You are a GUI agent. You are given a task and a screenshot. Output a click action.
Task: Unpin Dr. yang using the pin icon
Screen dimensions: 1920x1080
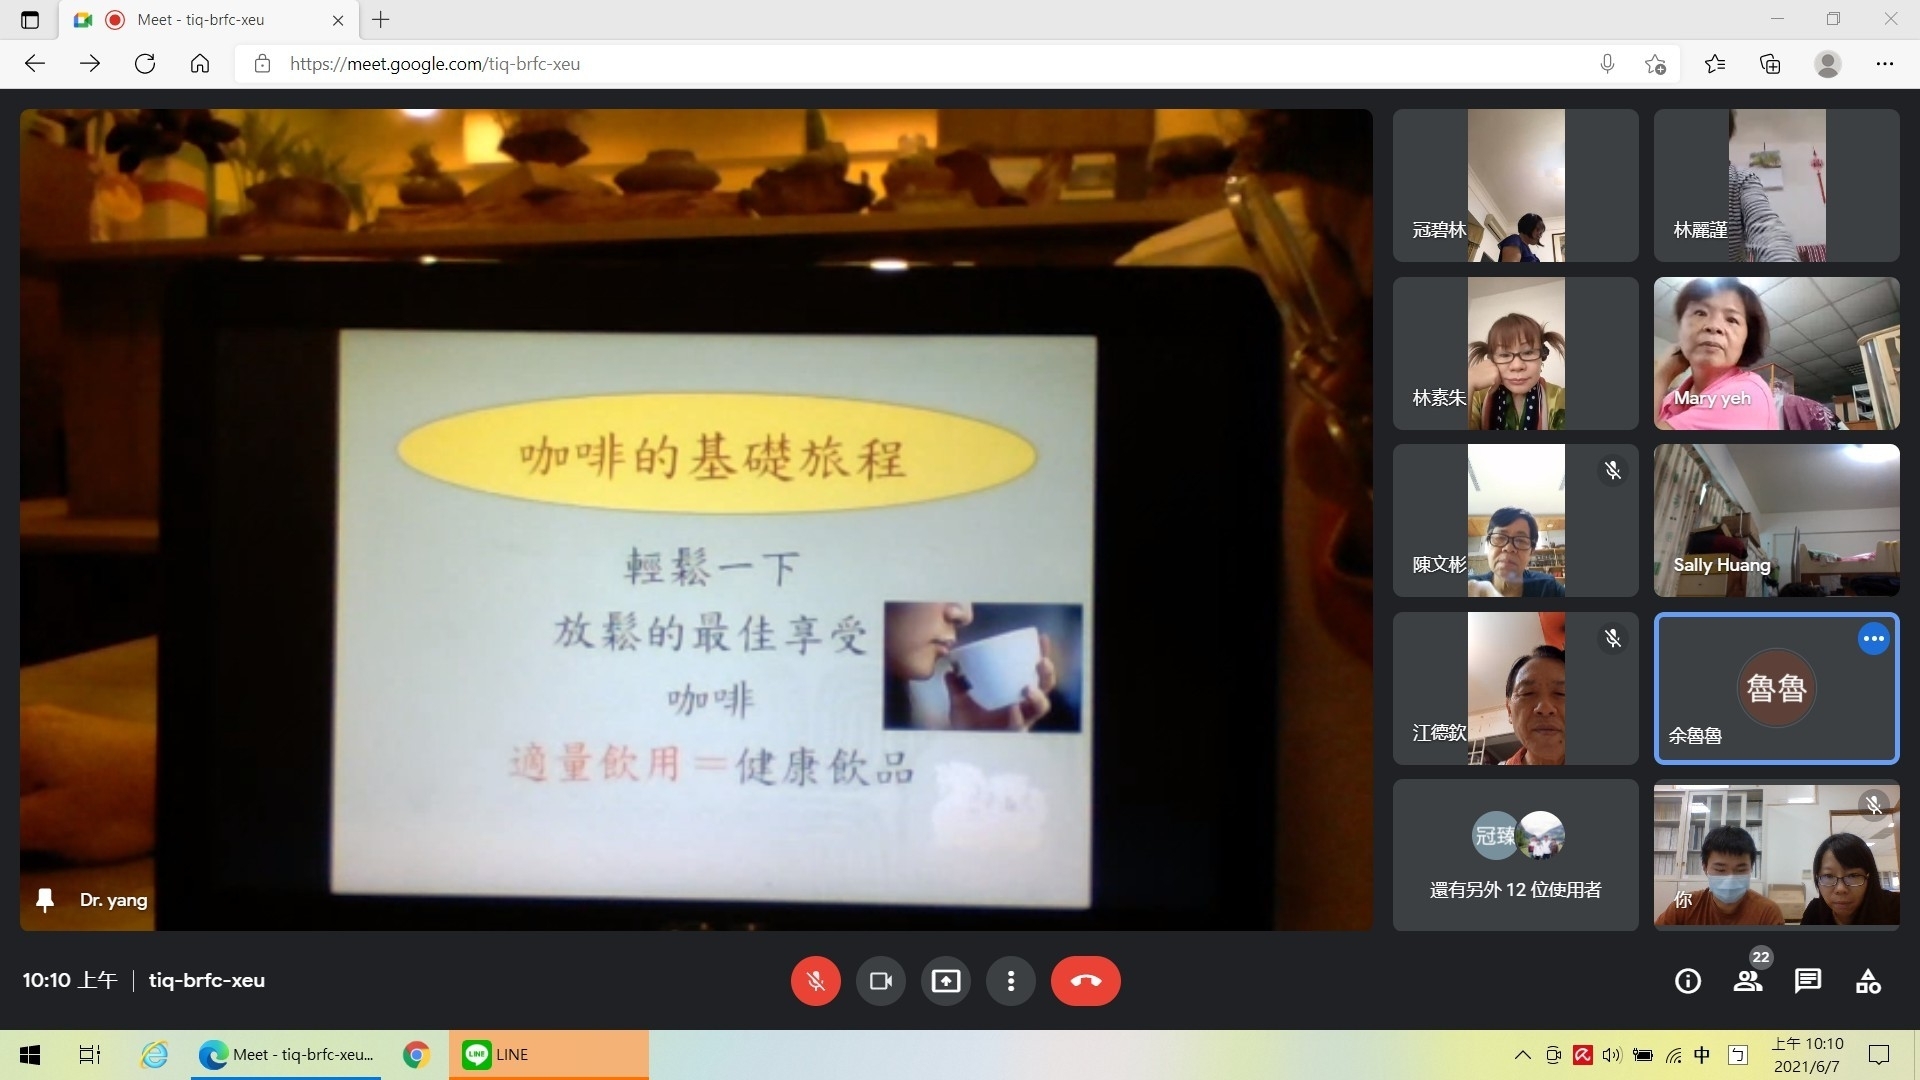click(45, 900)
